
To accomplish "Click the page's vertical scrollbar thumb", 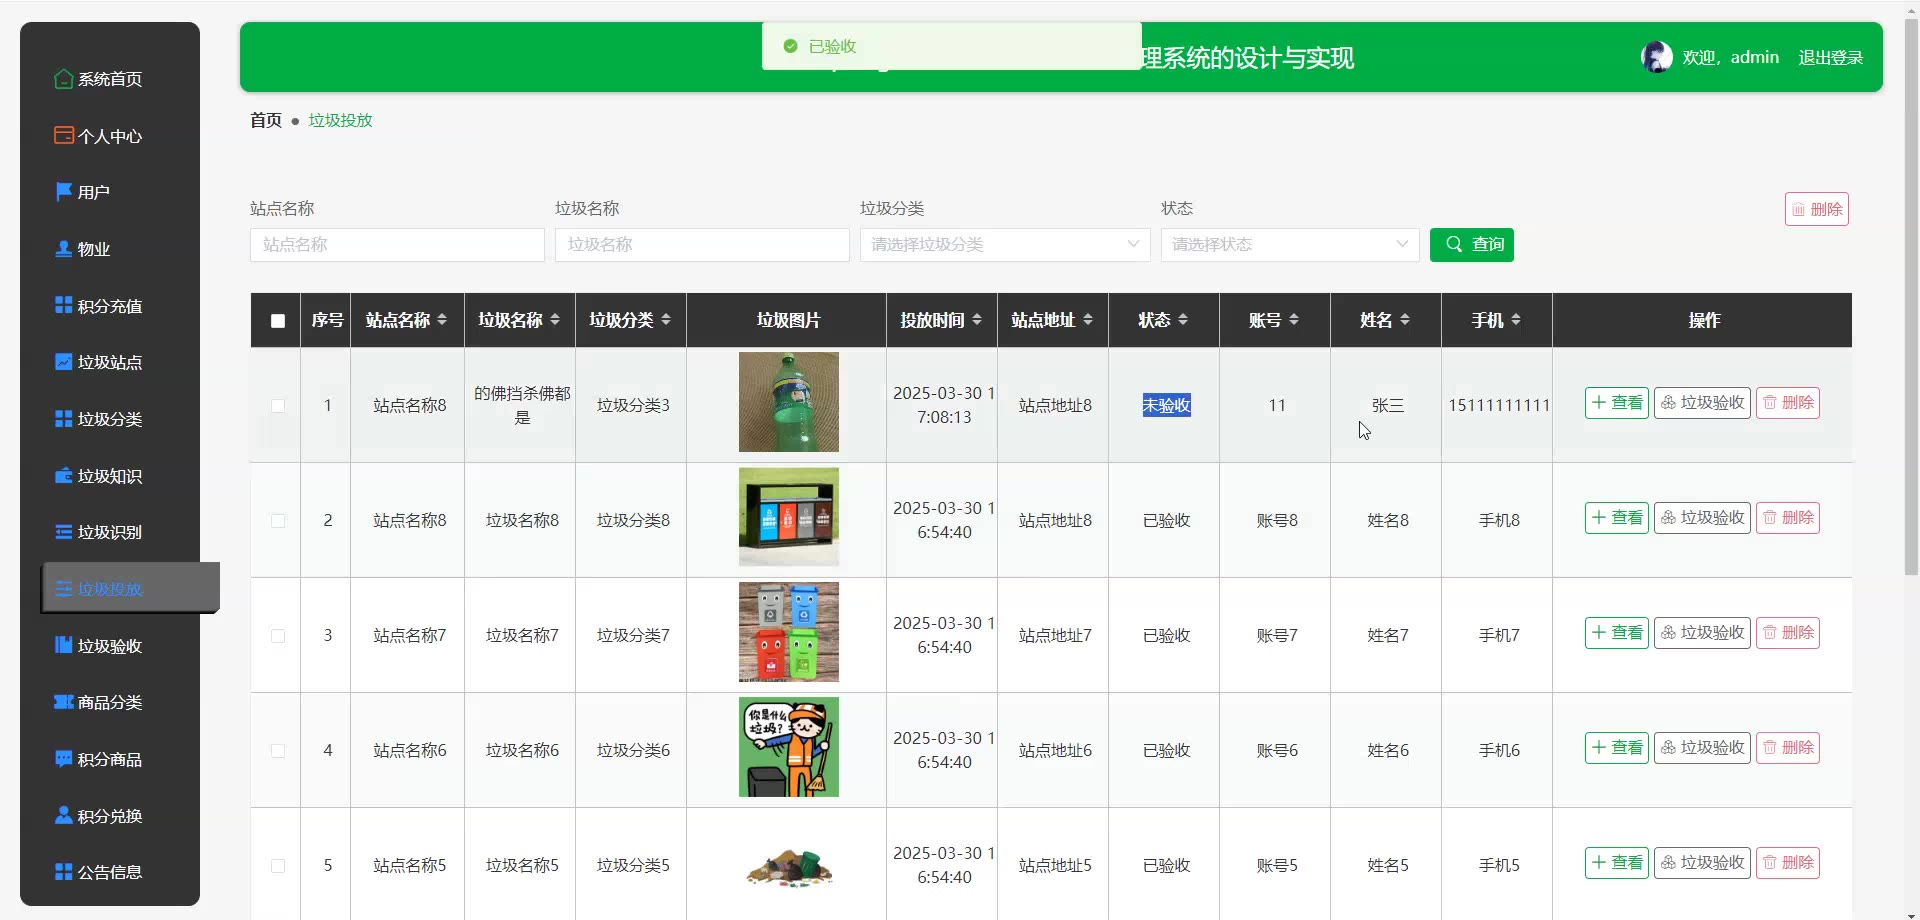I will pyautogui.click(x=1911, y=300).
